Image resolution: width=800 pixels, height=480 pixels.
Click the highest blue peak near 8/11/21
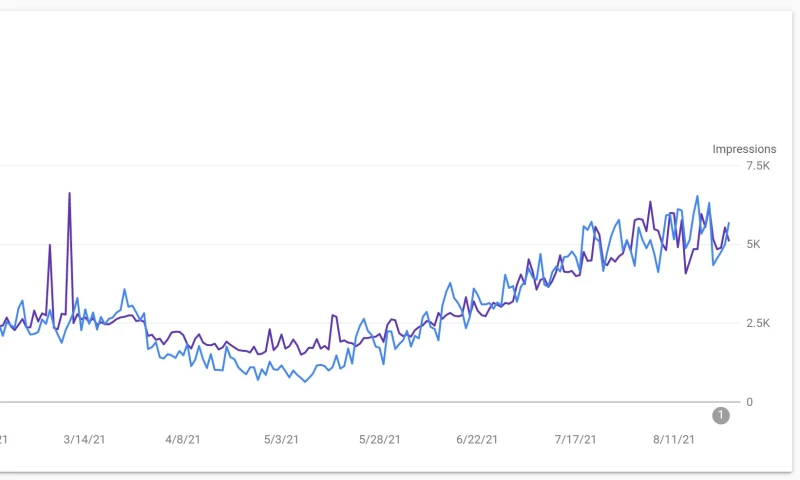pos(697,197)
